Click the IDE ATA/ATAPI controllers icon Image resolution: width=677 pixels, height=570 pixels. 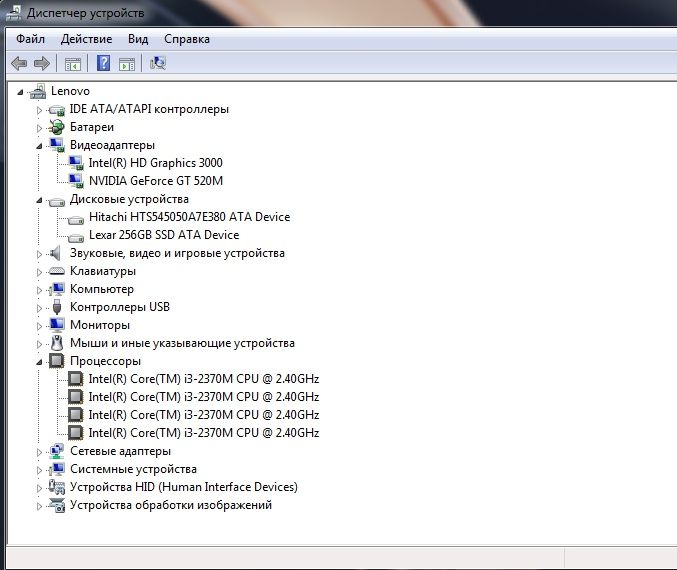click(57, 110)
